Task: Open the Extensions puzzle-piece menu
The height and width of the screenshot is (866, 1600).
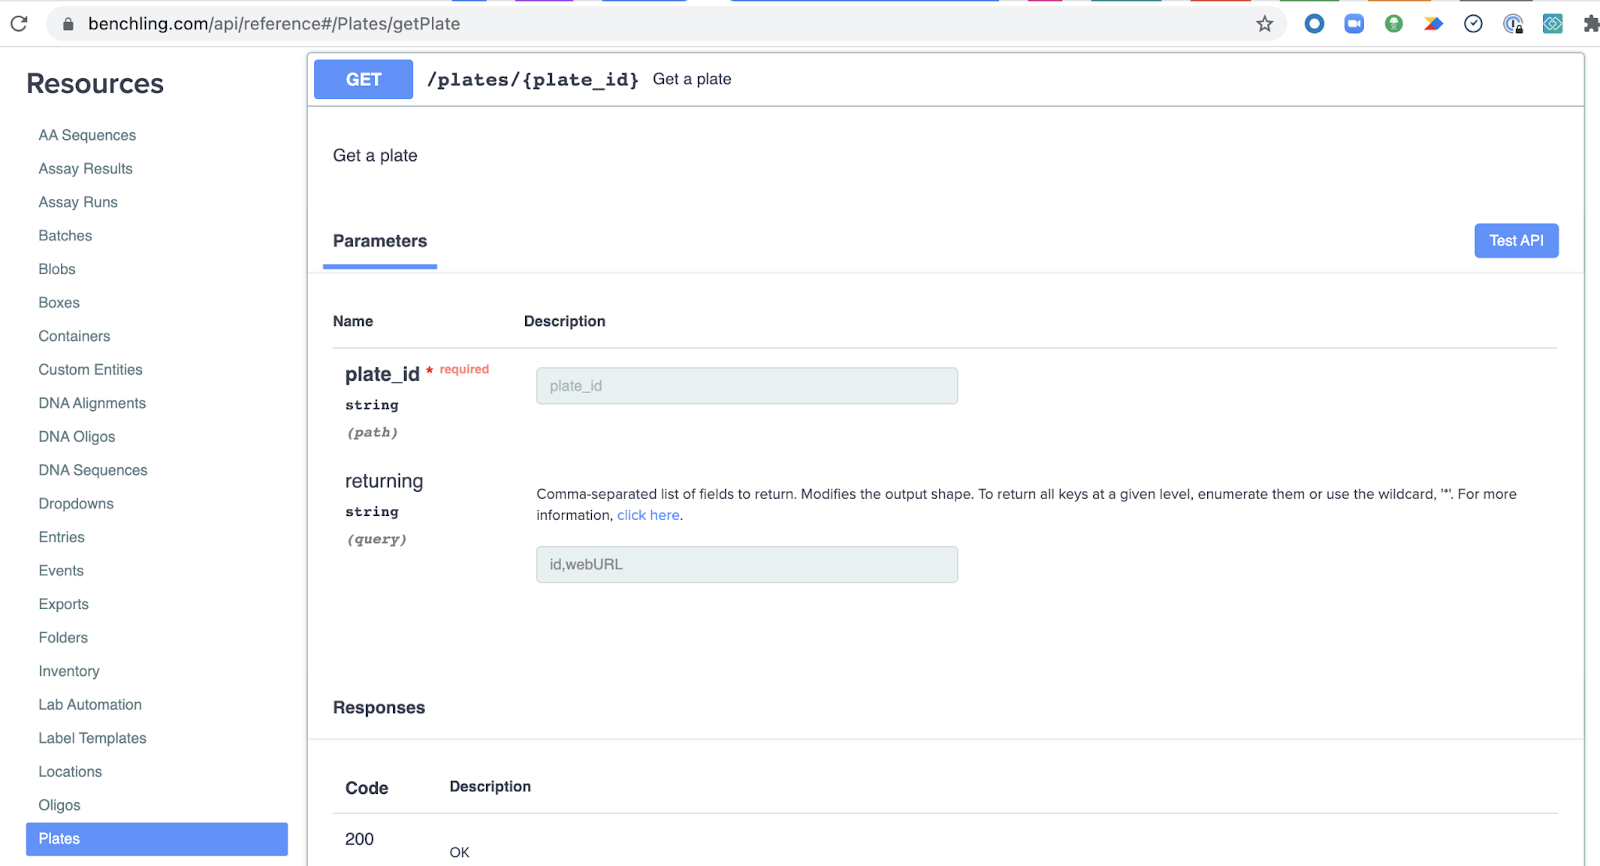Action: point(1590,24)
